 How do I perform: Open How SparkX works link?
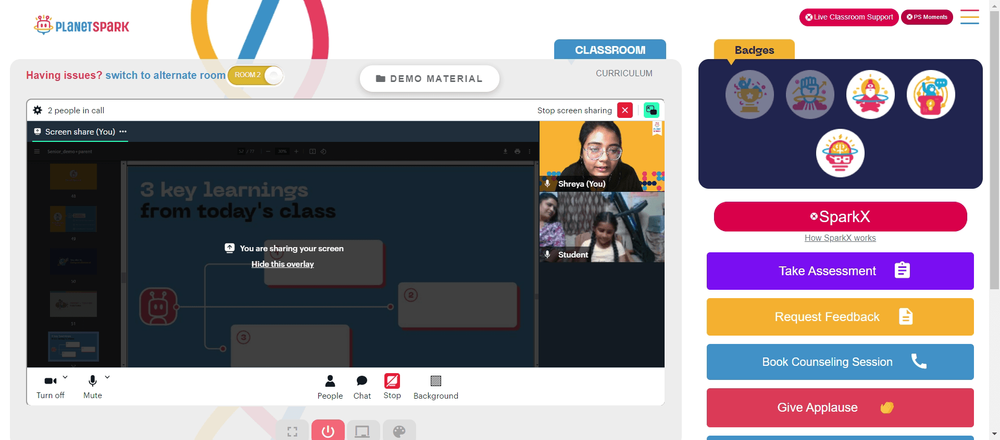tap(840, 238)
